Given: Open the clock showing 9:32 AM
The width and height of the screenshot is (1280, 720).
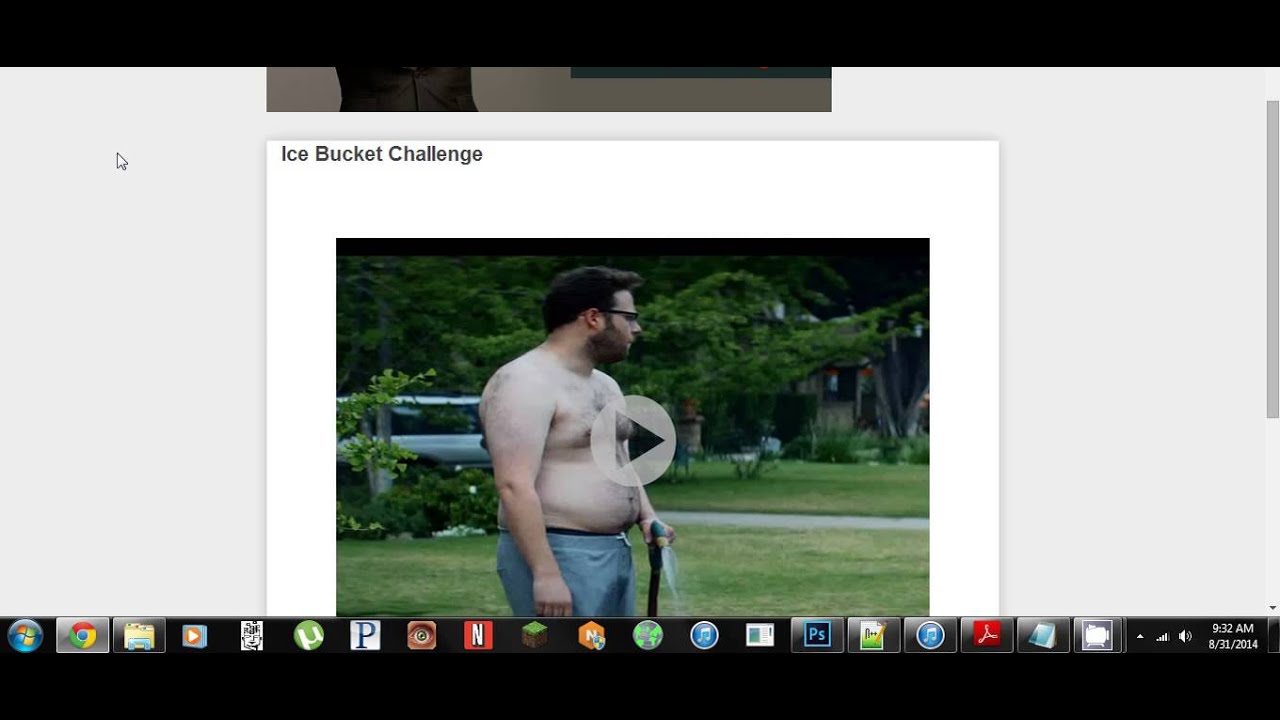Looking at the screenshot, I should click(1232, 636).
